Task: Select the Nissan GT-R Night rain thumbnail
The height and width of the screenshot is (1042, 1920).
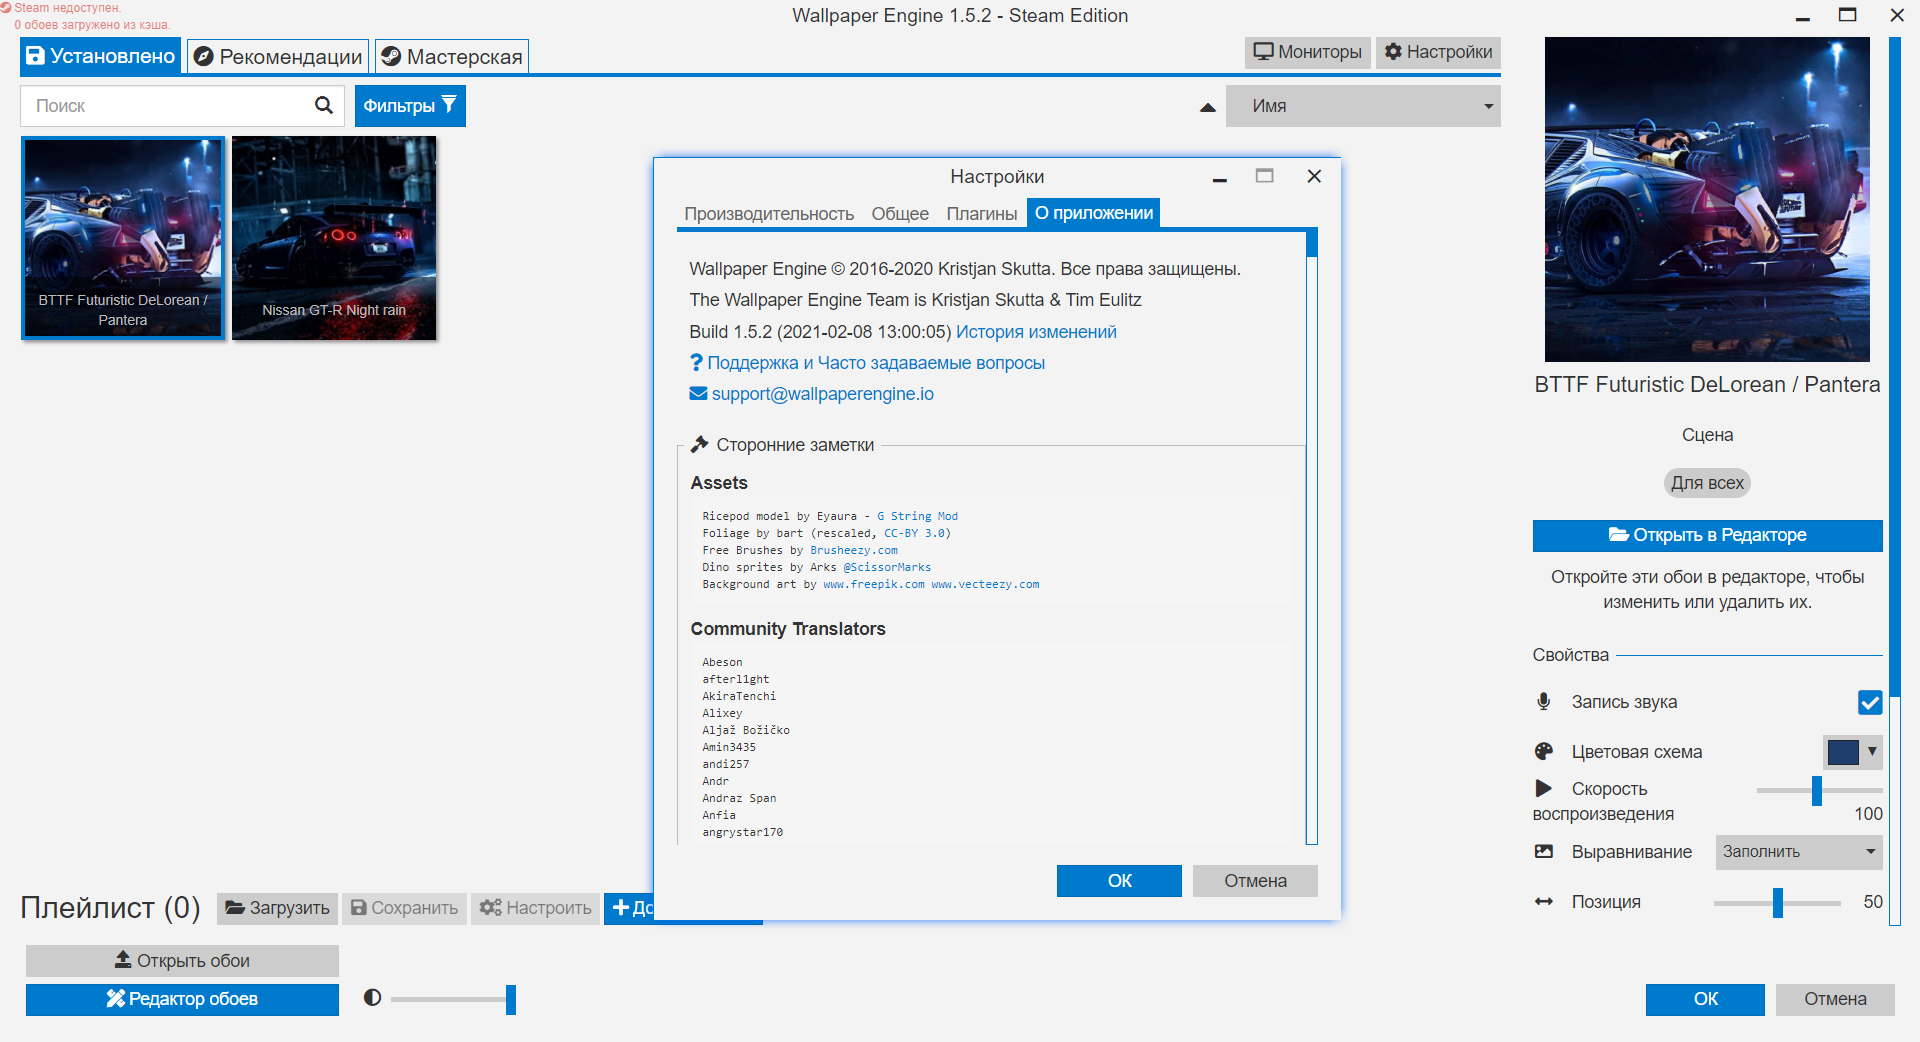Action: (x=334, y=238)
